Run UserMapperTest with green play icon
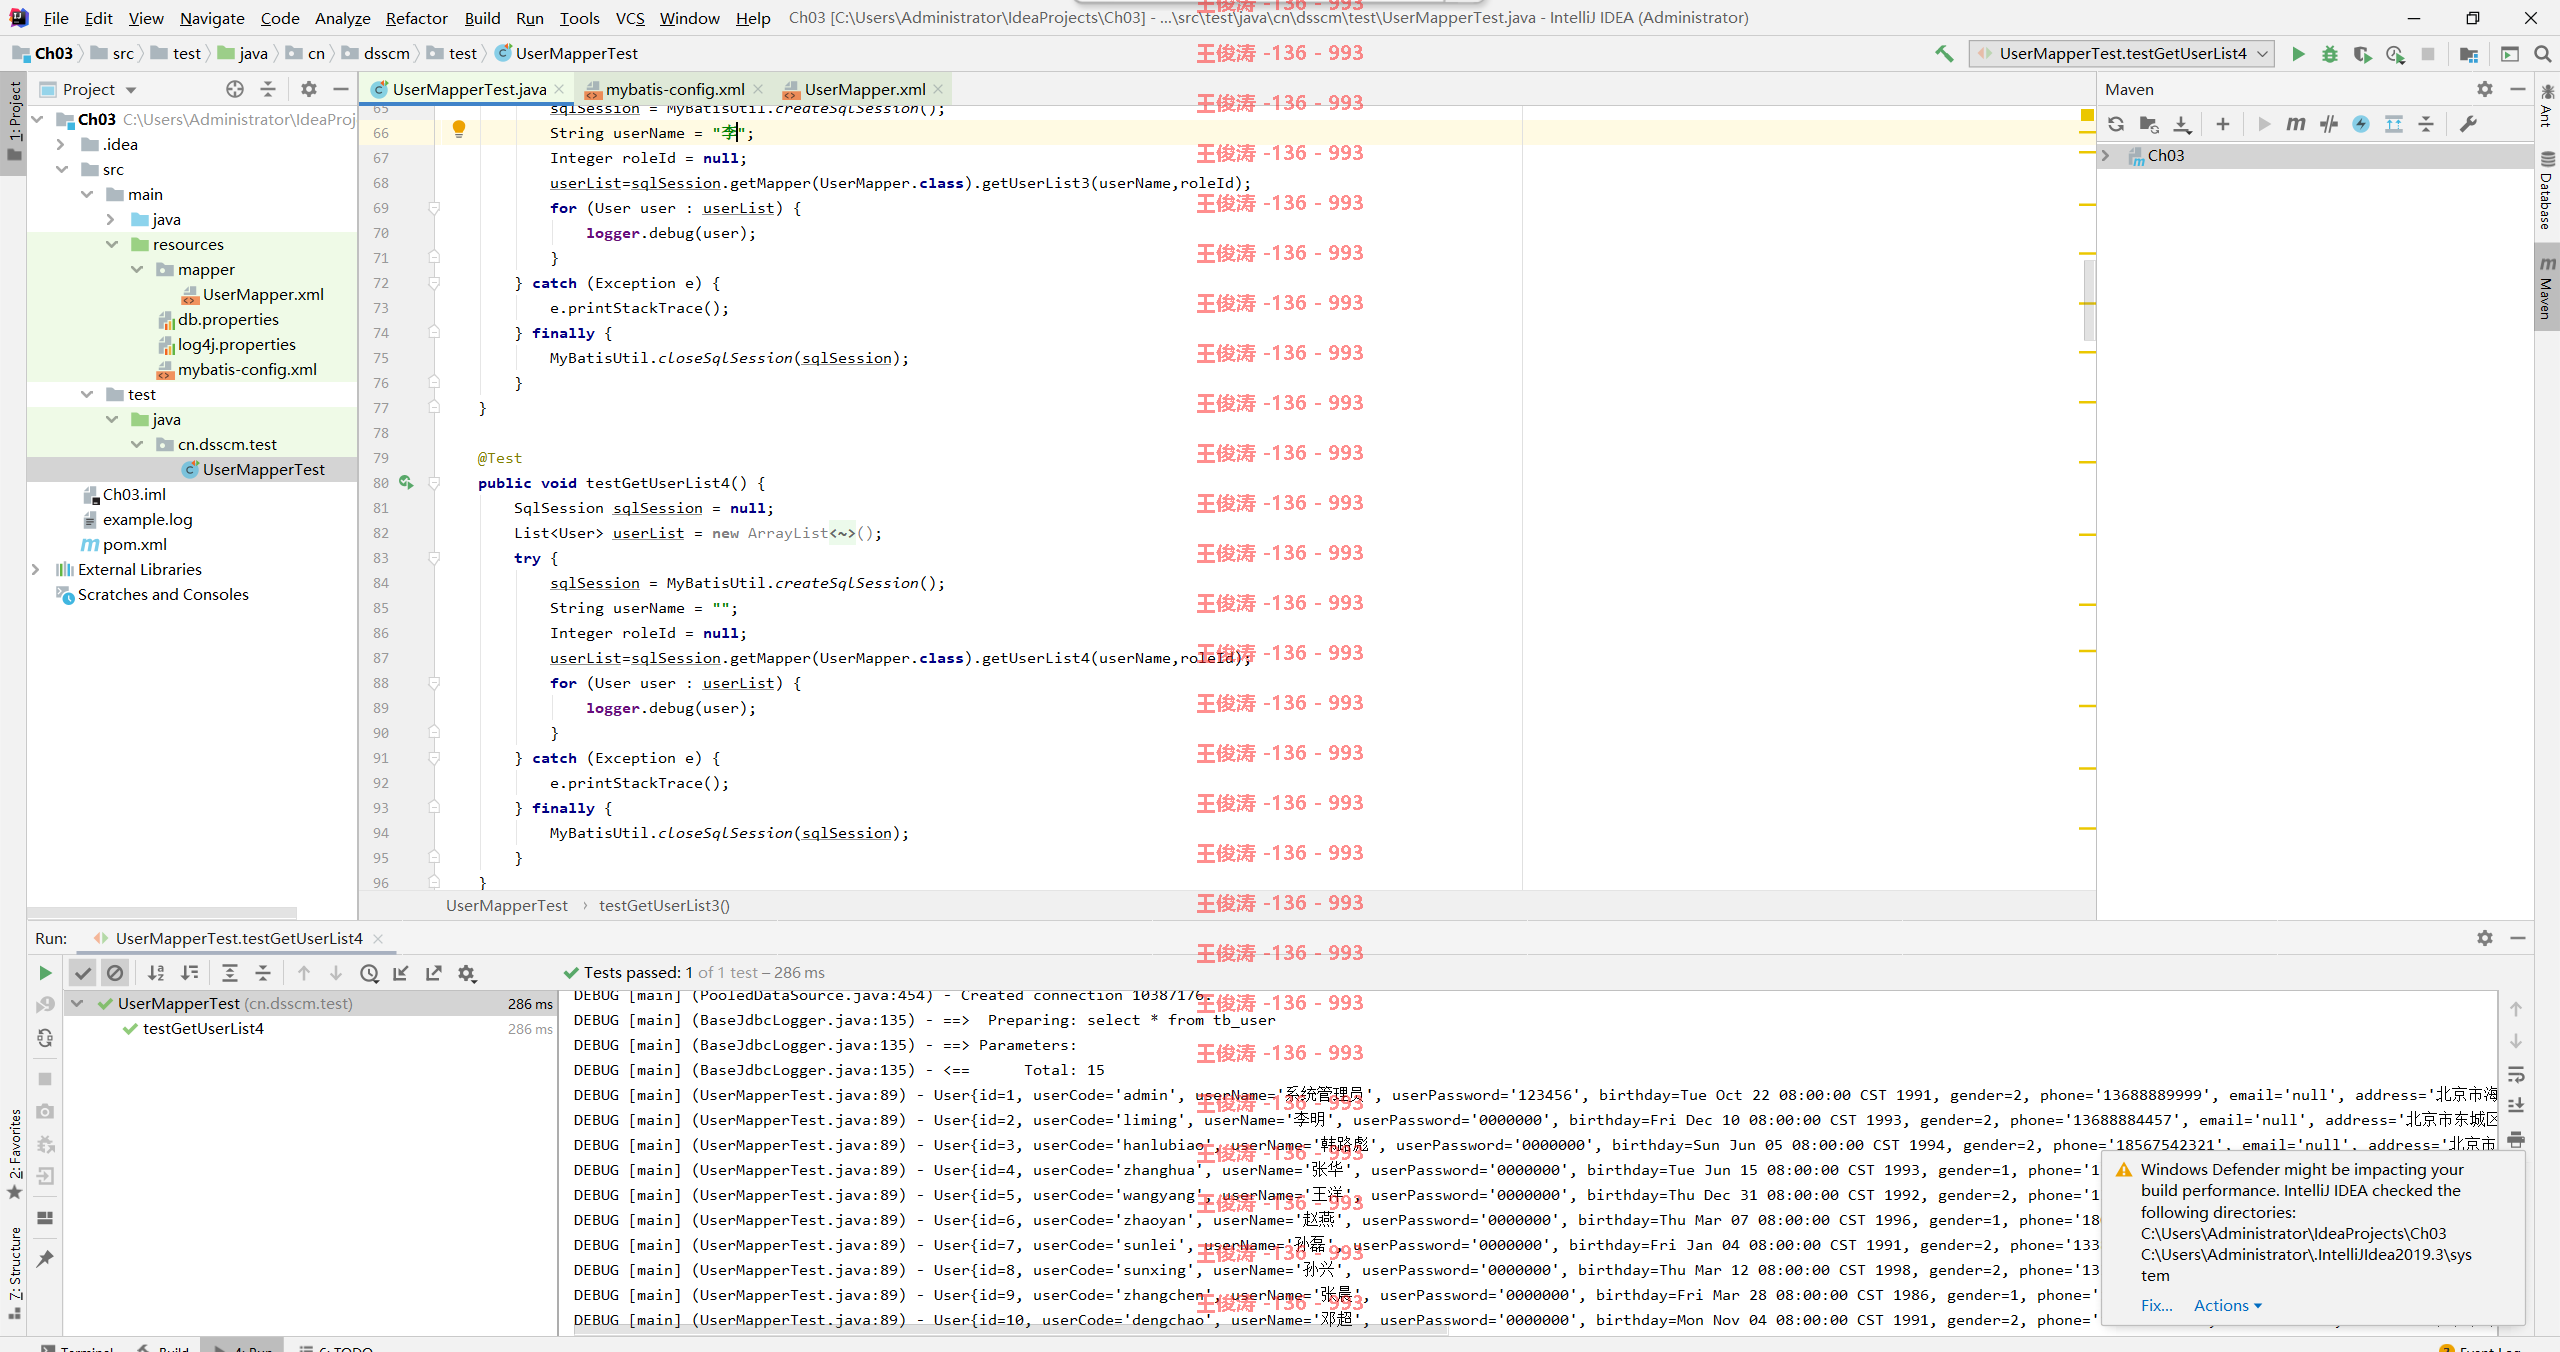 pyautogui.click(x=2298, y=54)
